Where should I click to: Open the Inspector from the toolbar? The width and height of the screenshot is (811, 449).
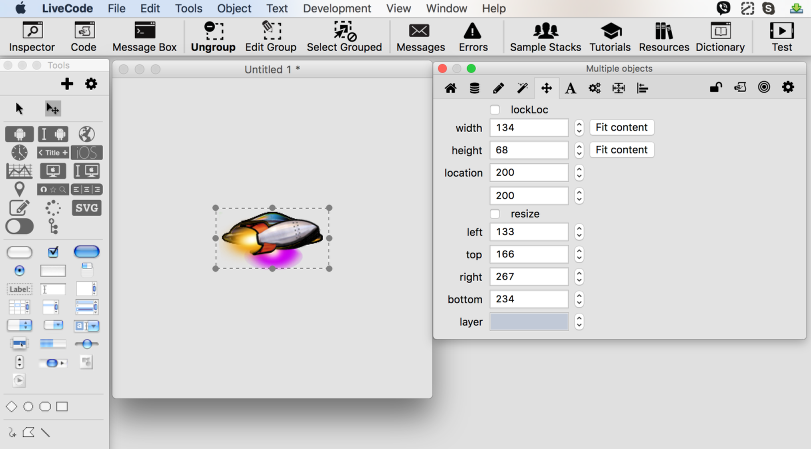pyautogui.click(x=32, y=37)
